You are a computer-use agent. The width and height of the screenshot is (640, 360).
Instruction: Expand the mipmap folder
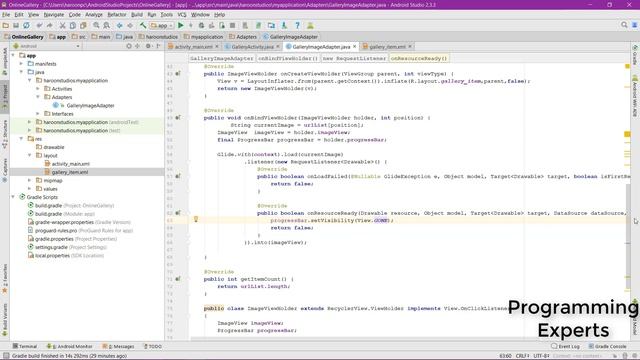(30, 180)
